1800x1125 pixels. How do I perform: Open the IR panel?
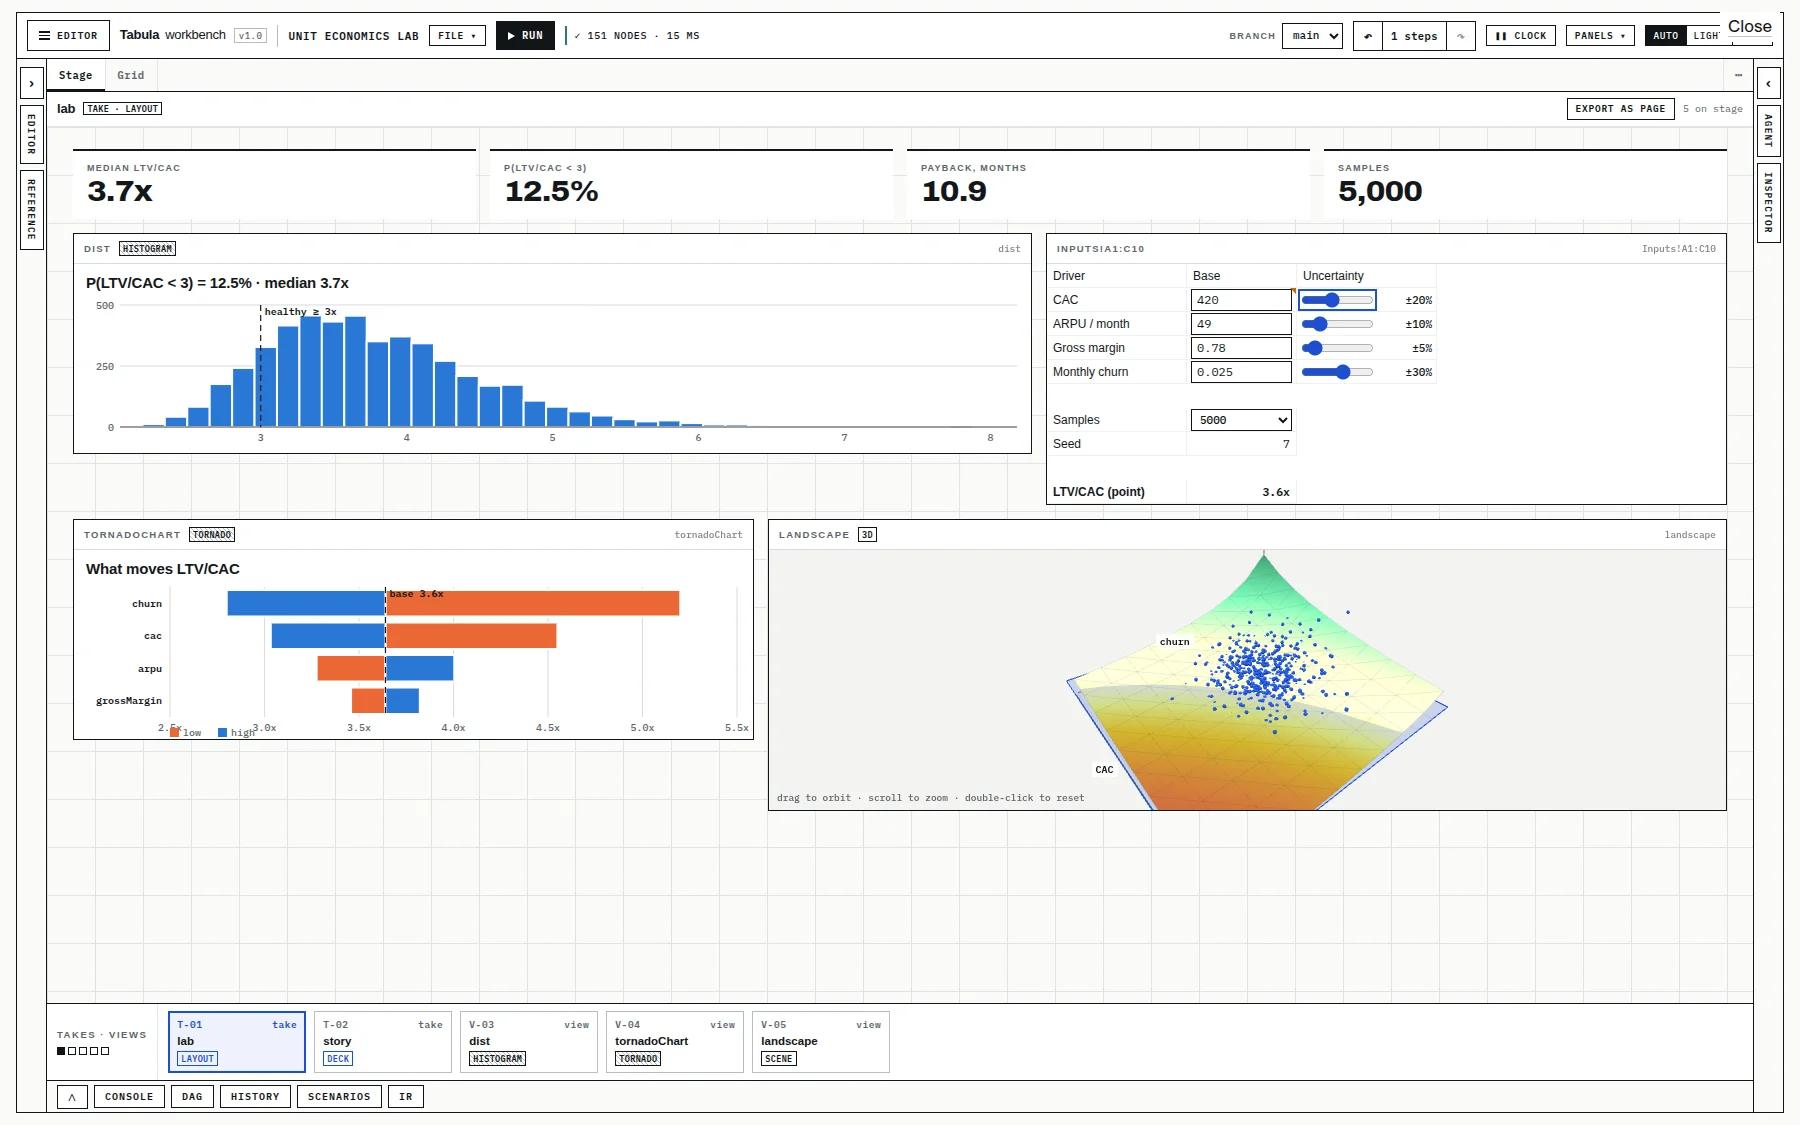(x=405, y=1097)
